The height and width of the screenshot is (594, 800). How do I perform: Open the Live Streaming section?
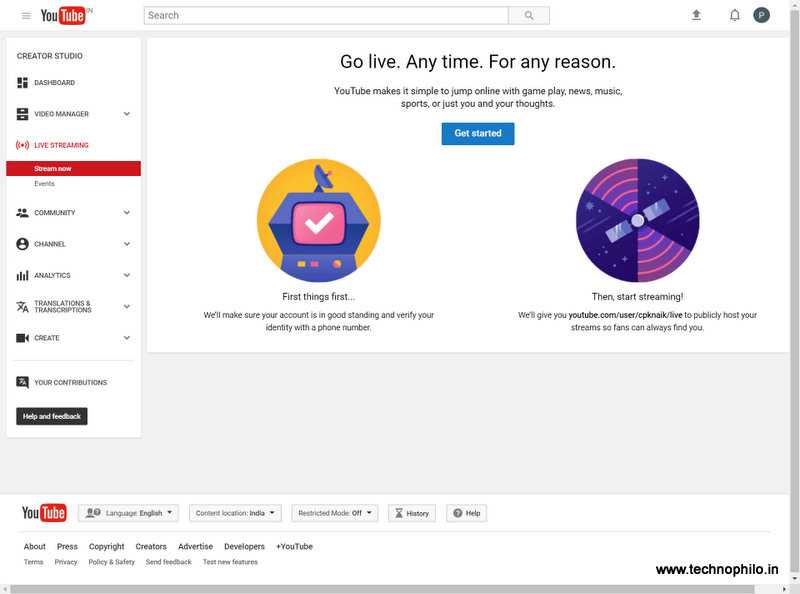pos(20,144)
